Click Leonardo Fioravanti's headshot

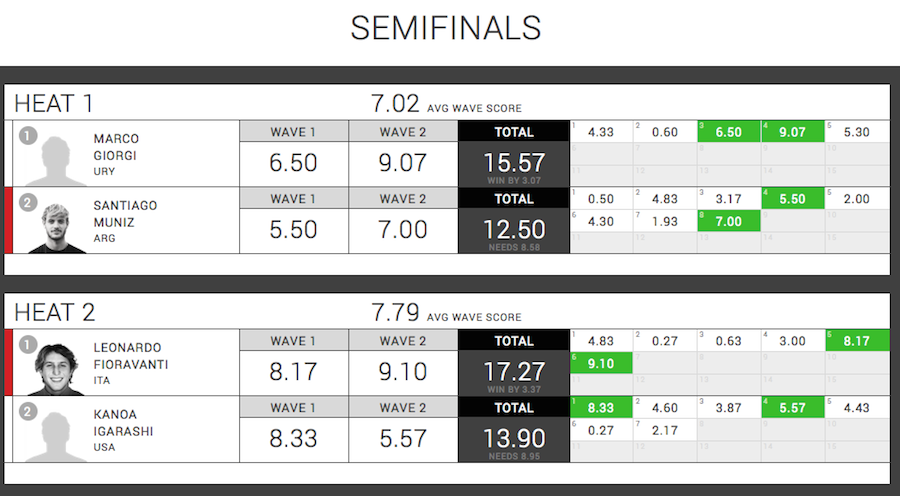[x=56, y=369]
